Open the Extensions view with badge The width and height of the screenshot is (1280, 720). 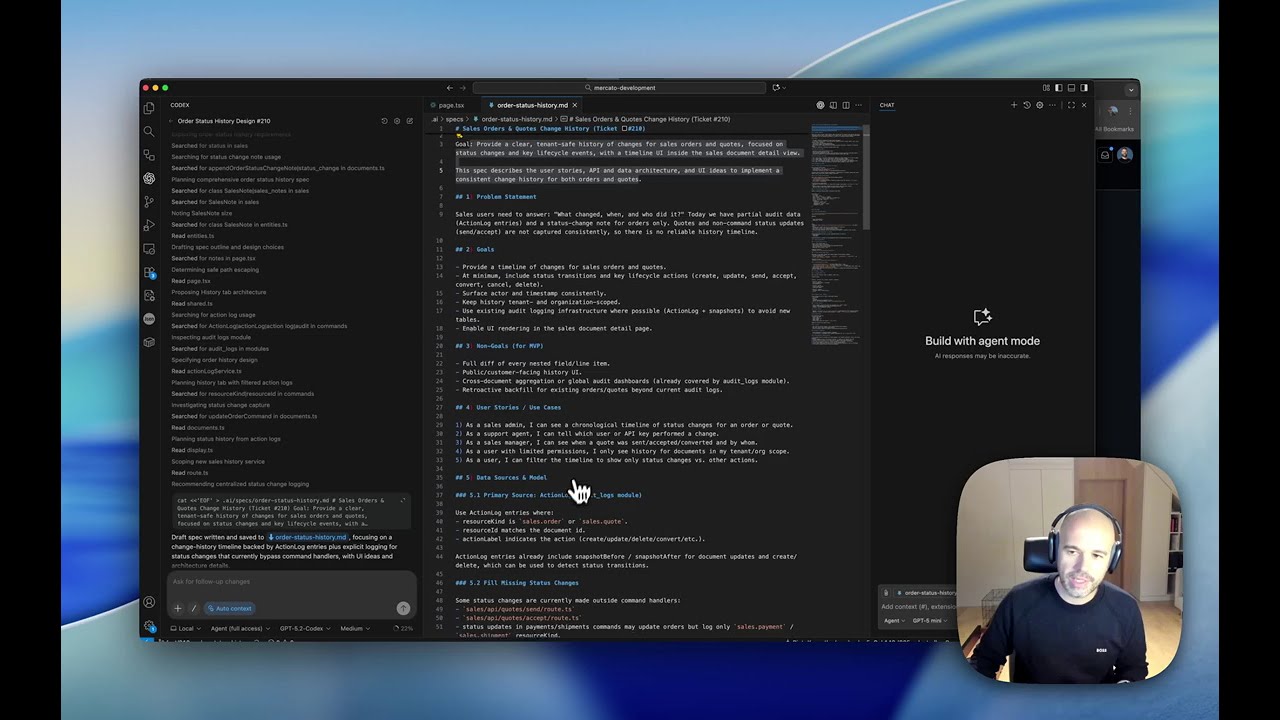[149, 272]
